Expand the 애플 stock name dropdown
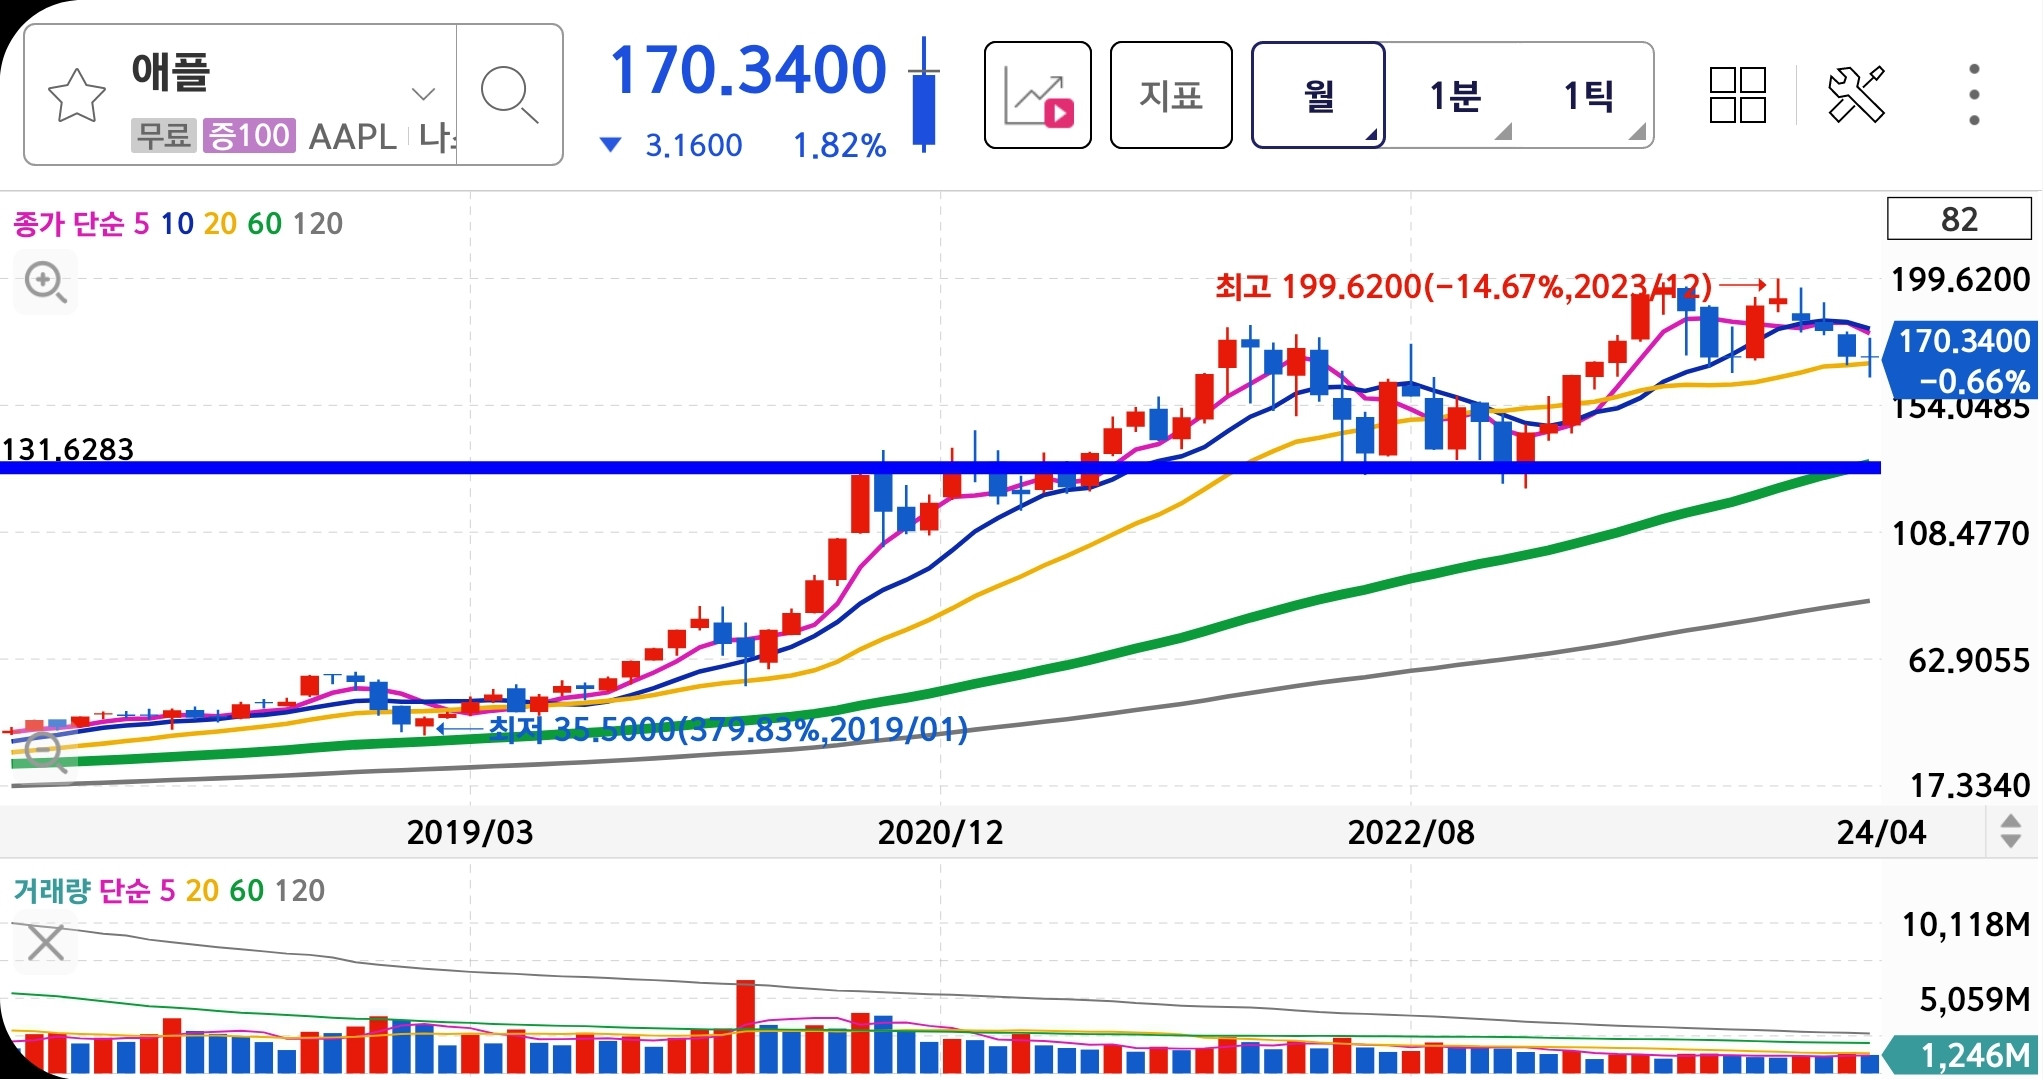The height and width of the screenshot is (1079, 2043). pyautogui.click(x=423, y=94)
